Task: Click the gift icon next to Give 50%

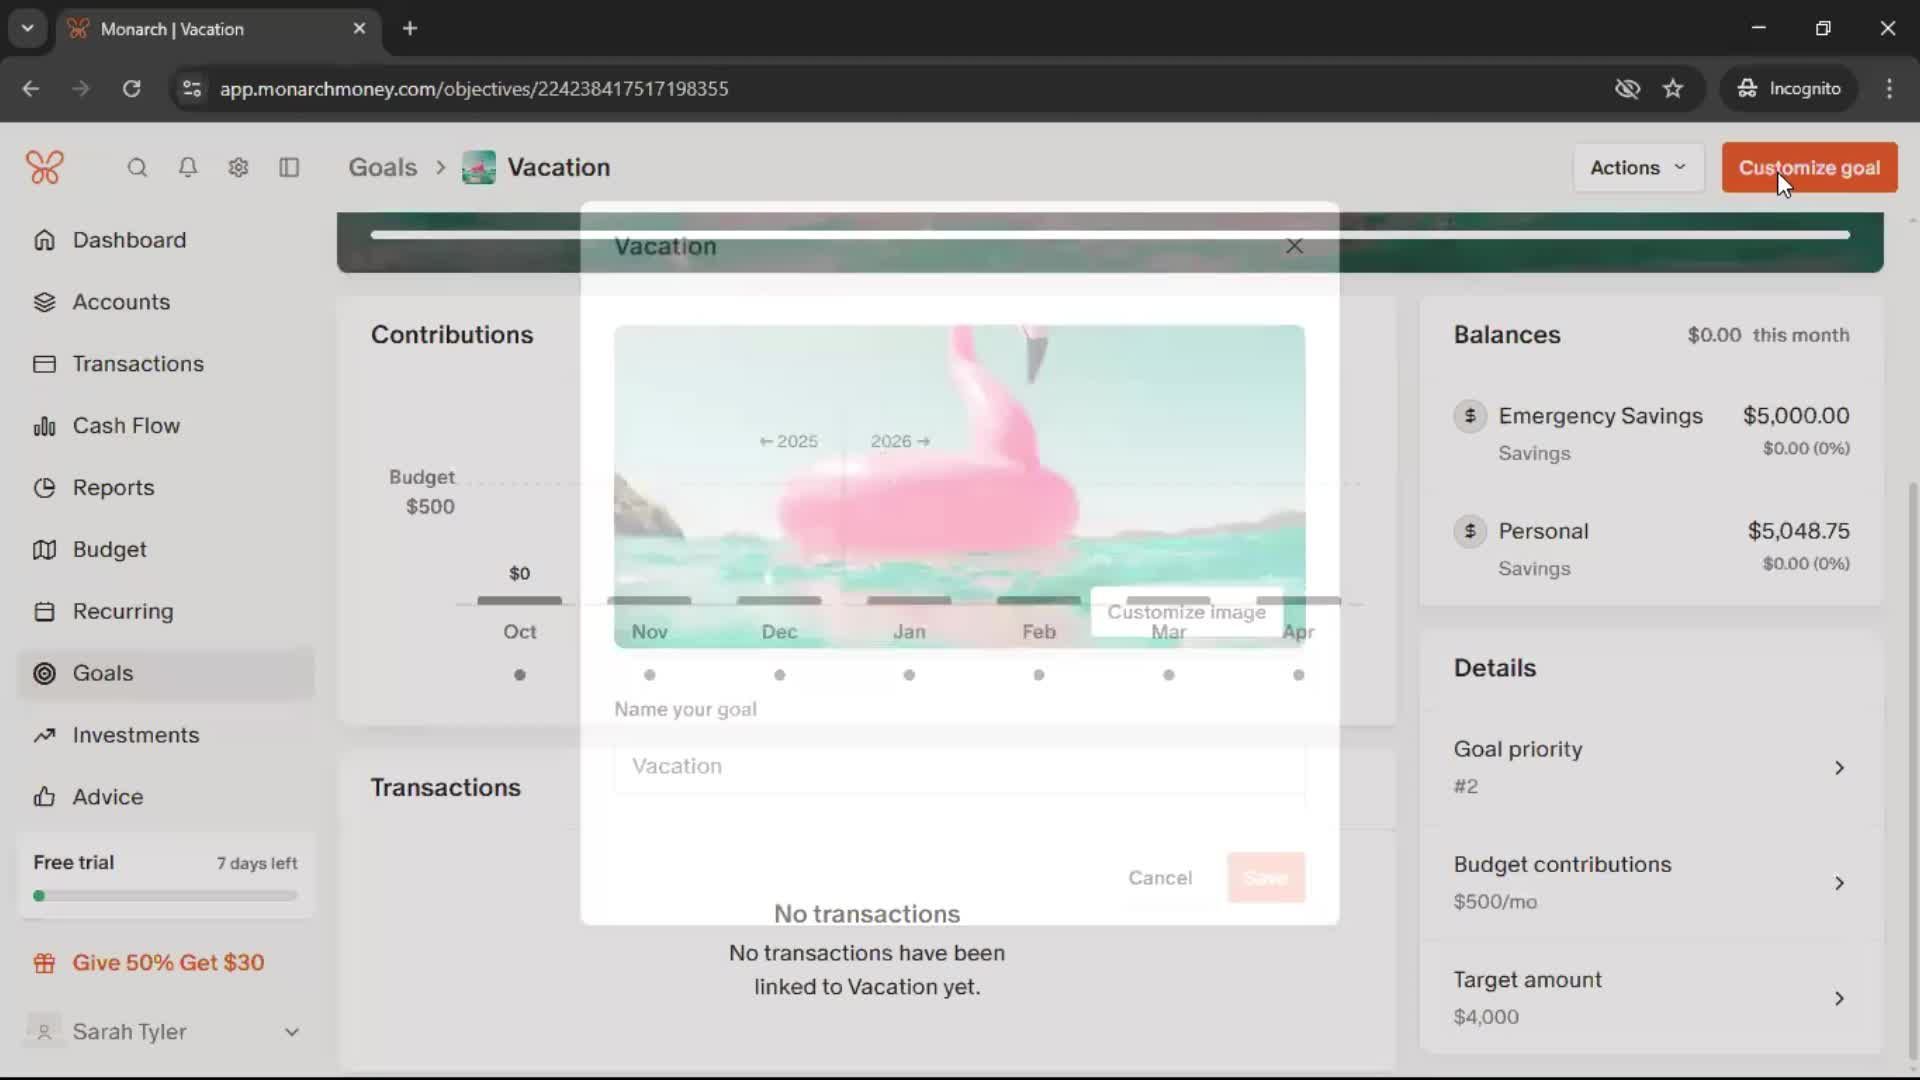Action: [x=44, y=963]
